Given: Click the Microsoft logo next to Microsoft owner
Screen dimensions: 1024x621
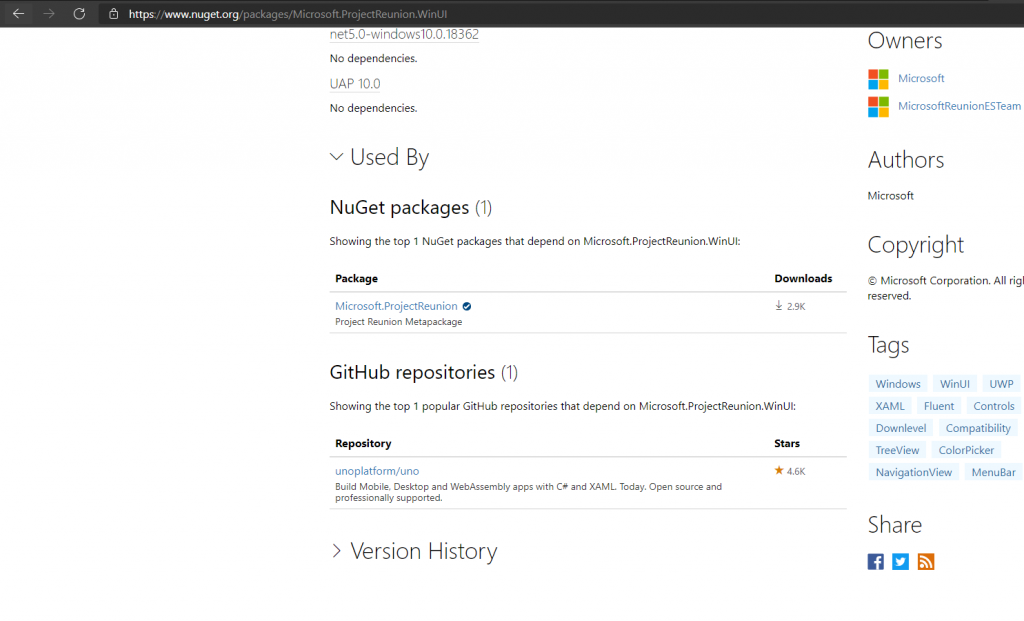Looking at the screenshot, I should tap(877, 78).
